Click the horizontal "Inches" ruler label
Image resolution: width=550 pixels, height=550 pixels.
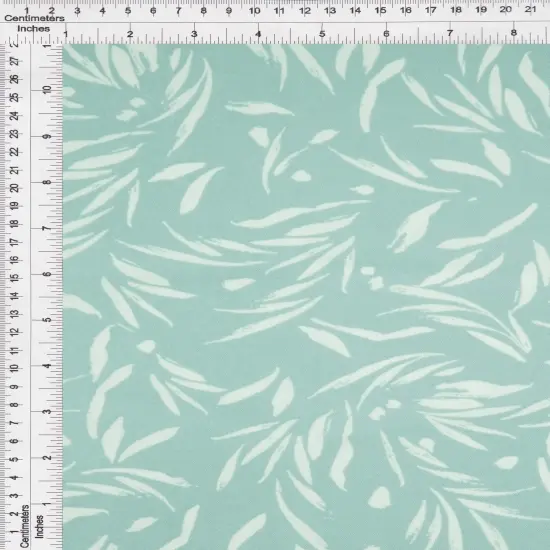(34, 29)
